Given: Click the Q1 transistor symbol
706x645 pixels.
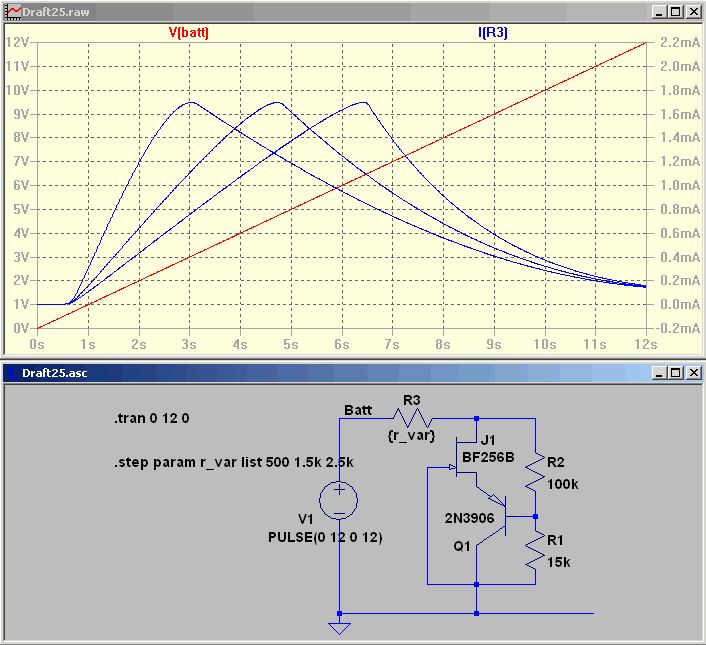Looking at the screenshot, I should point(492,517).
